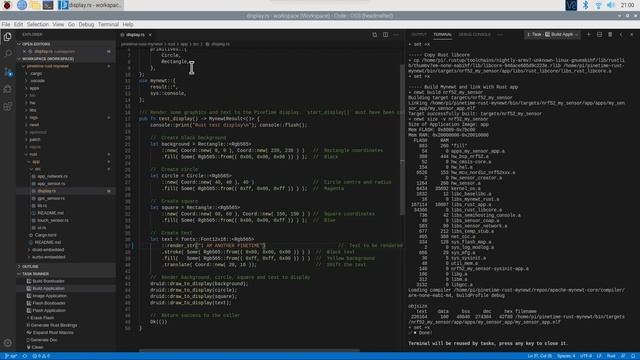Close display.rs in Open Editors list

tap(24, 51)
